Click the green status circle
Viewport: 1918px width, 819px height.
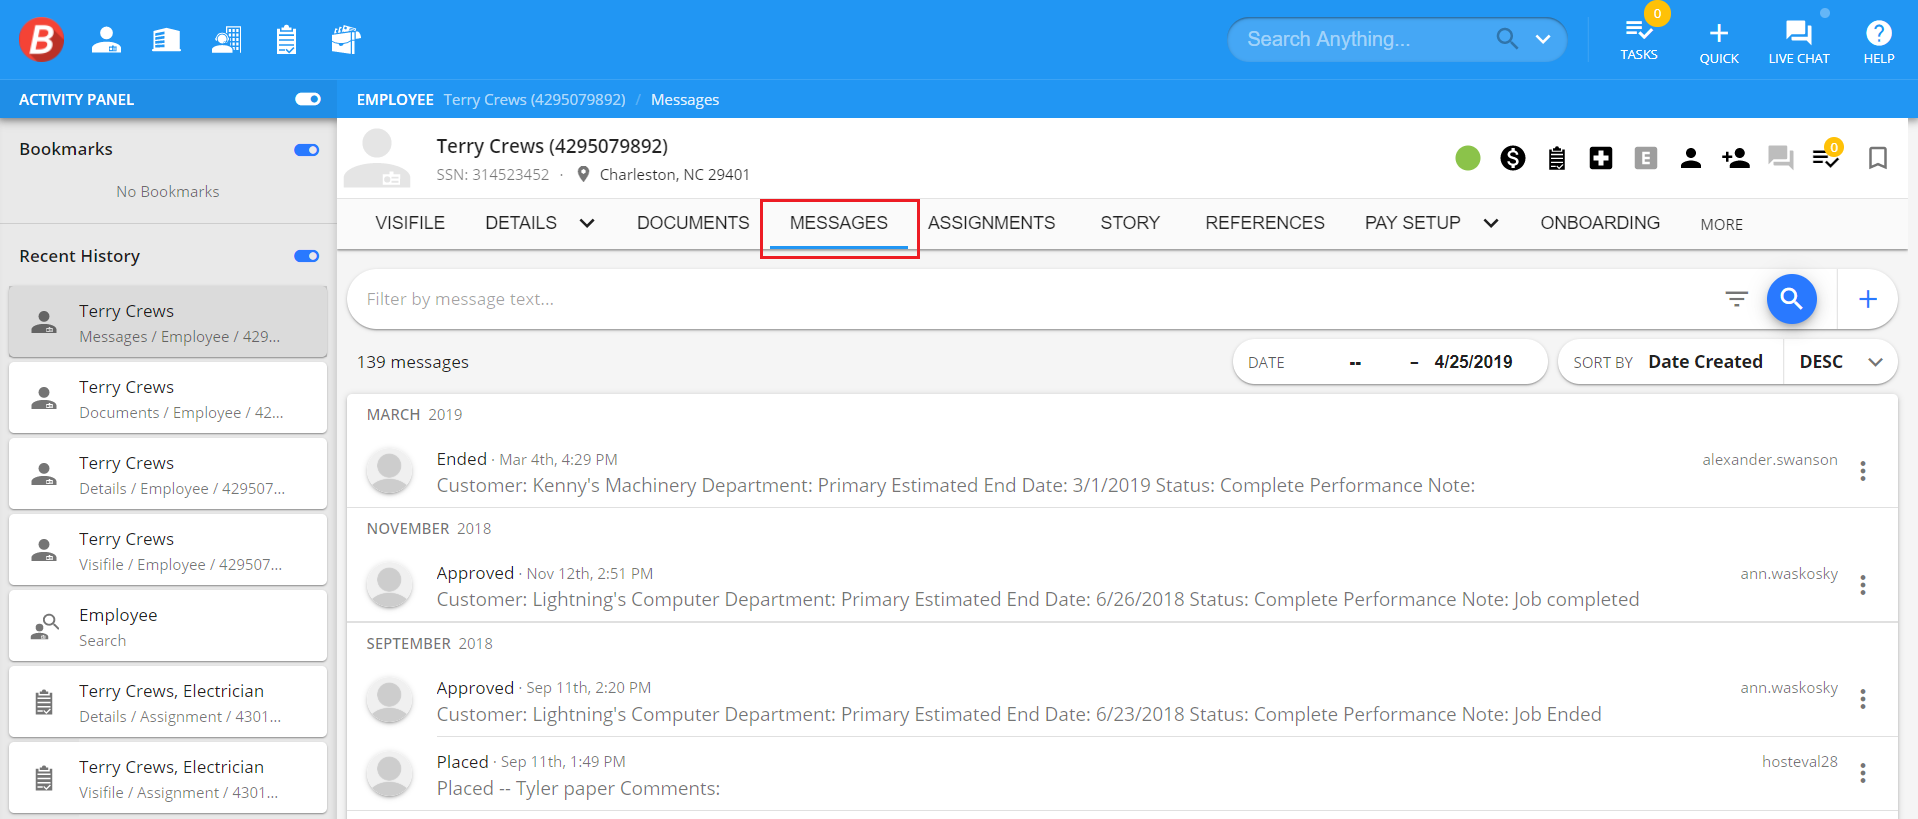[x=1468, y=158]
